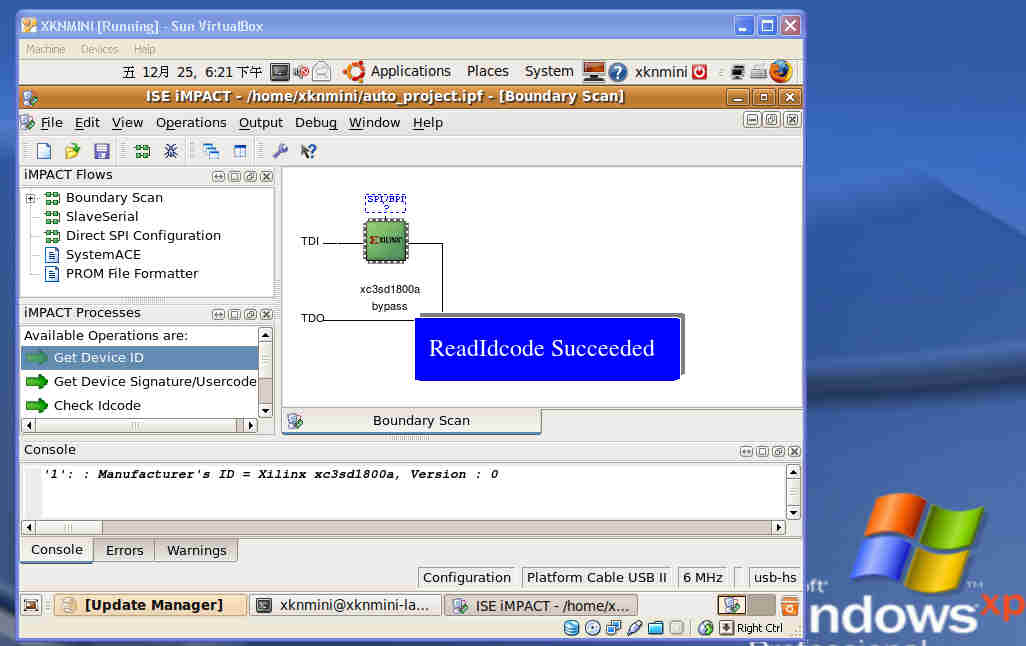1026x646 pixels.
Task: Click the network icon in the panel tray
Action: coord(738,71)
